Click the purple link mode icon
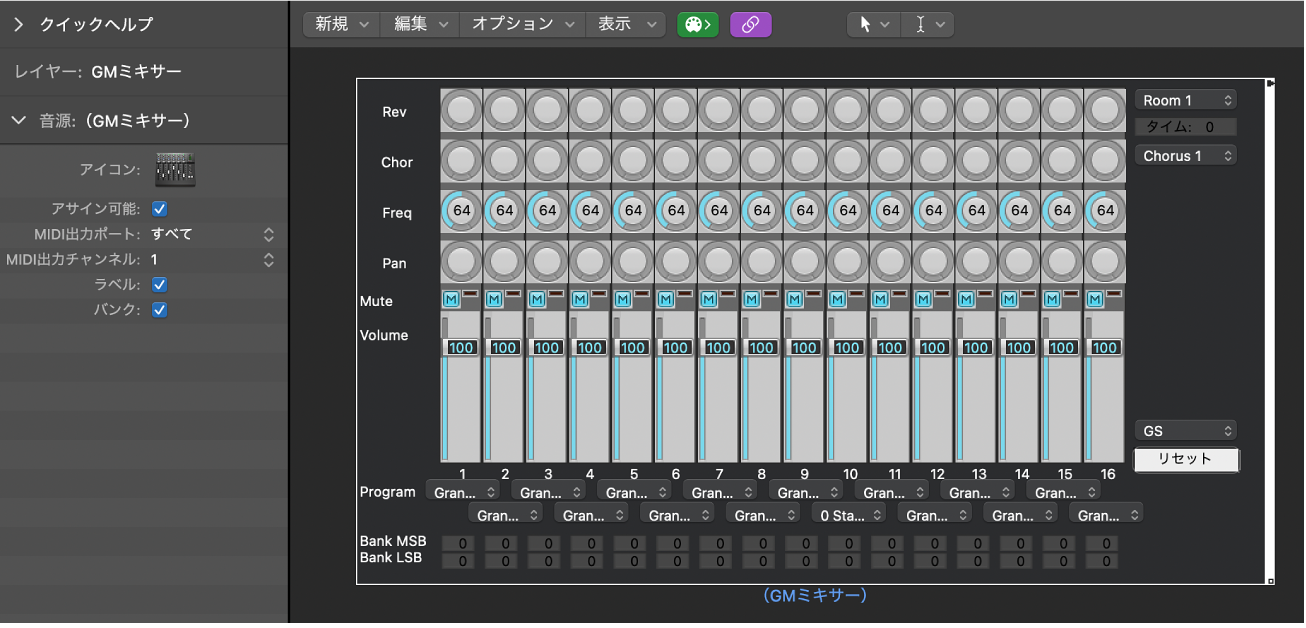1306x628 pixels. click(x=749, y=23)
